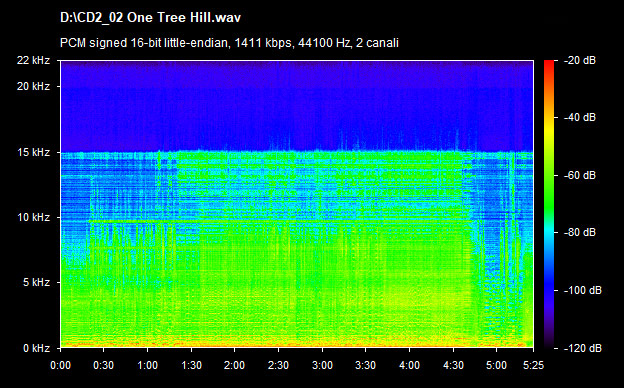Select the 2:00 time axis marker
The image size is (624, 388).
tap(234, 365)
